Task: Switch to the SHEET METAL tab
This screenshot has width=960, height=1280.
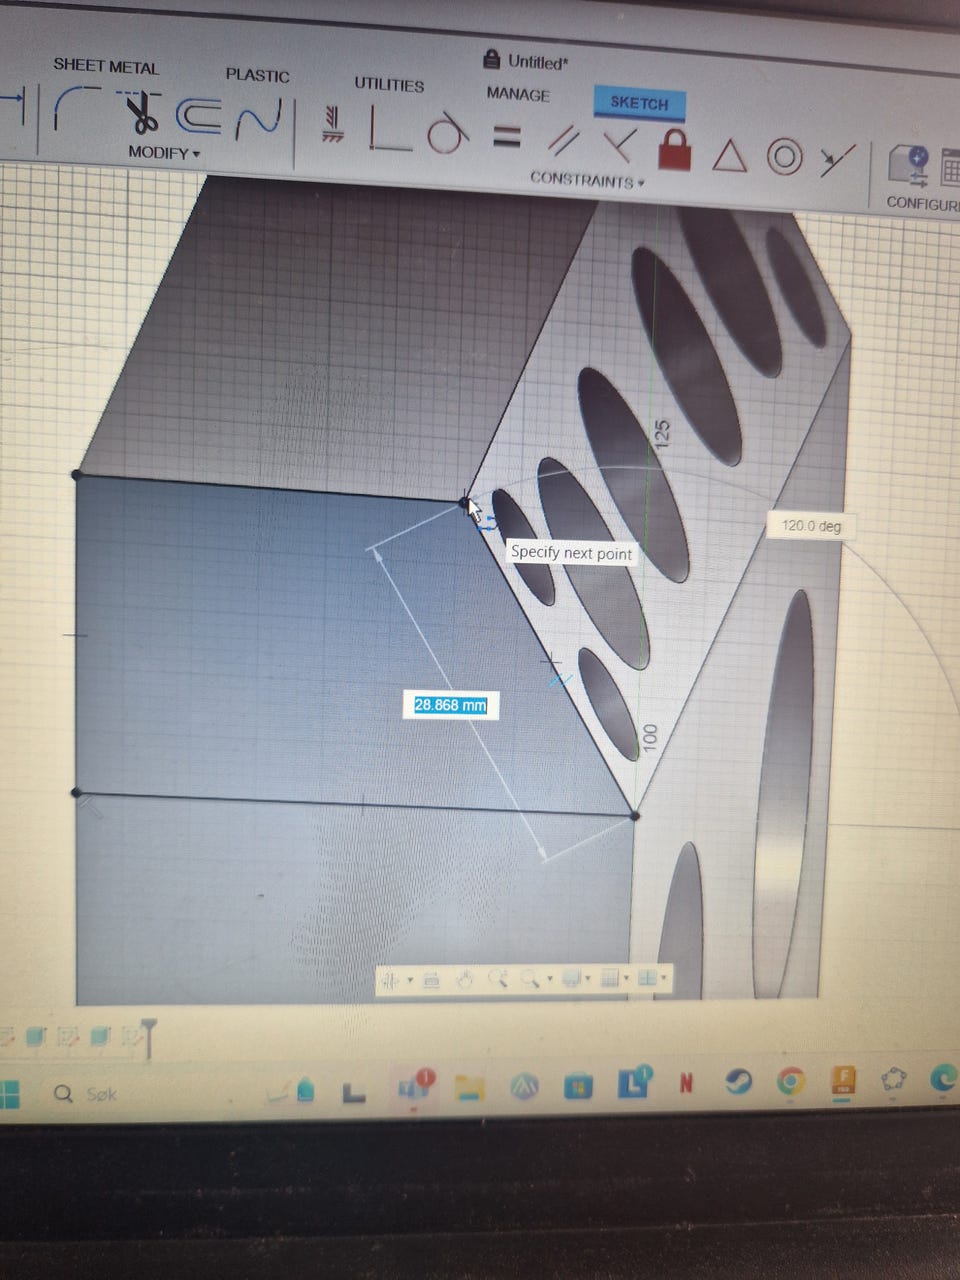Action: [106, 66]
